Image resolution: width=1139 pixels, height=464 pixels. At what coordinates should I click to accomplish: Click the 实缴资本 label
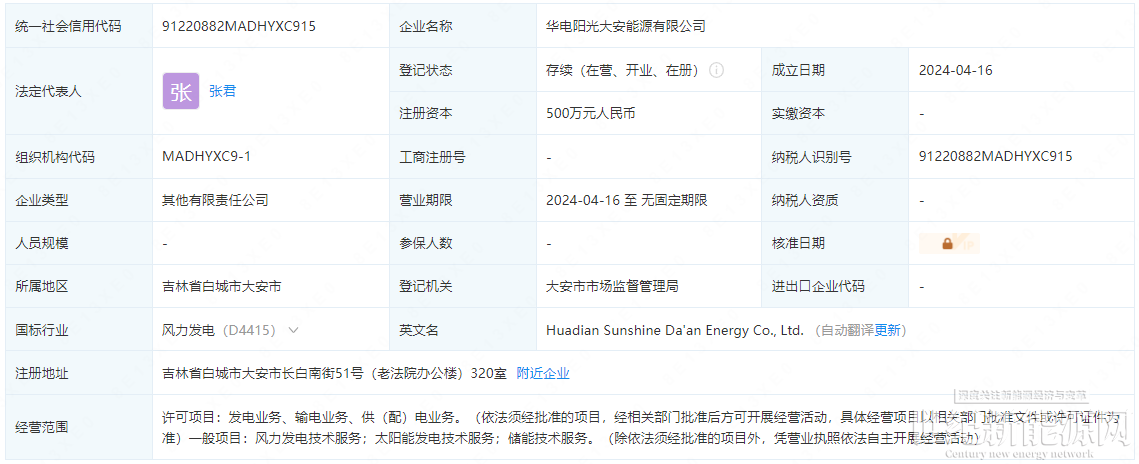pos(798,114)
